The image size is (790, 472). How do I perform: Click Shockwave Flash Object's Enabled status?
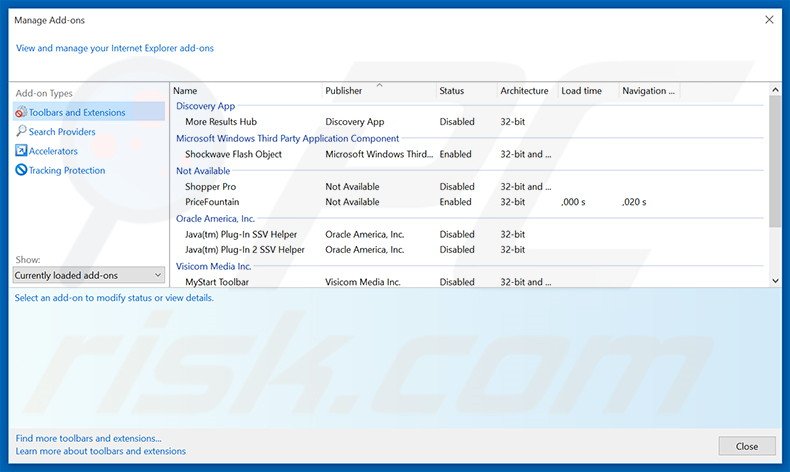tap(455, 154)
